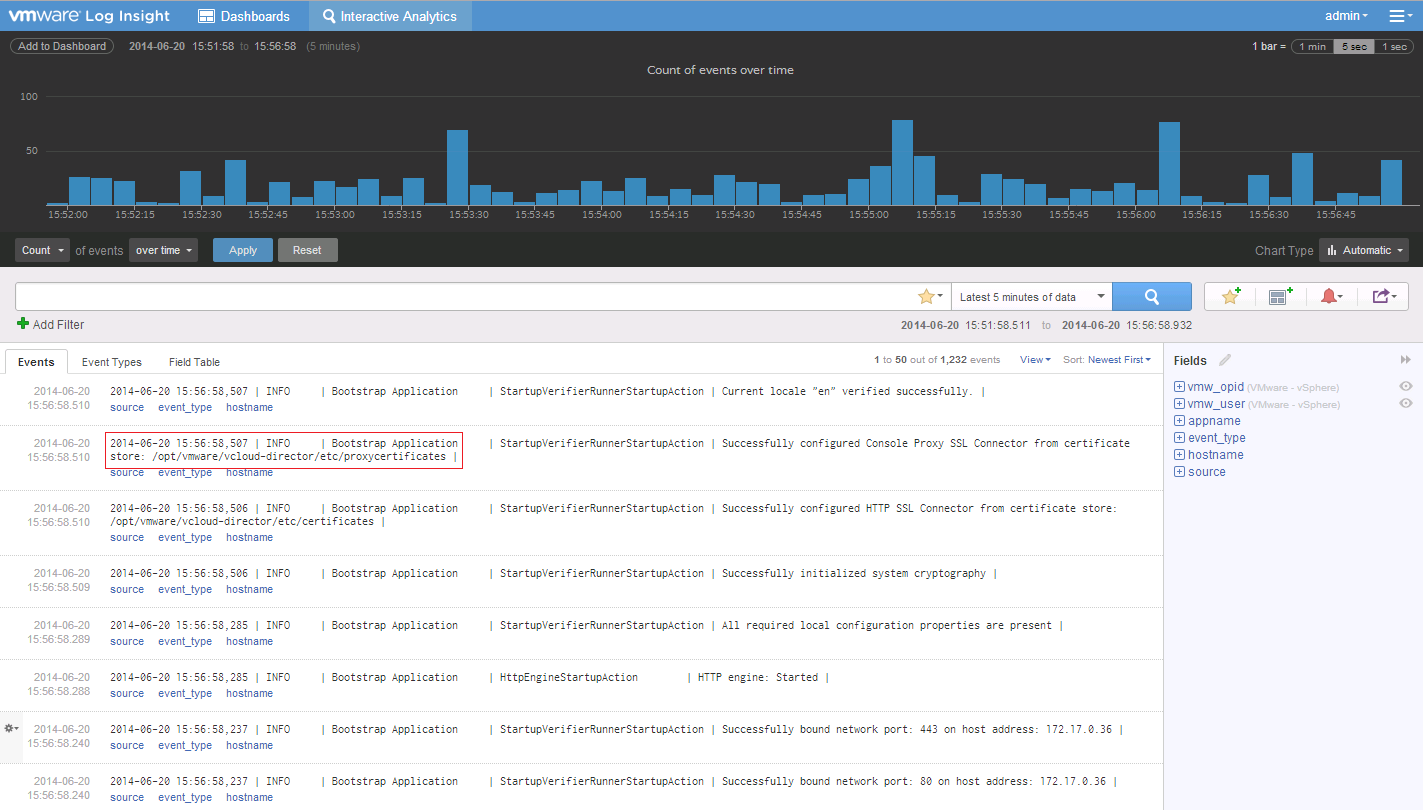Click the Add Filter link
This screenshot has height=810, width=1423.
coord(59,325)
